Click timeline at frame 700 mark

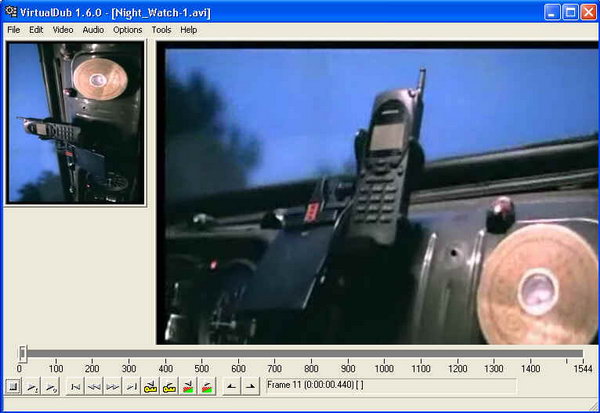275,354
